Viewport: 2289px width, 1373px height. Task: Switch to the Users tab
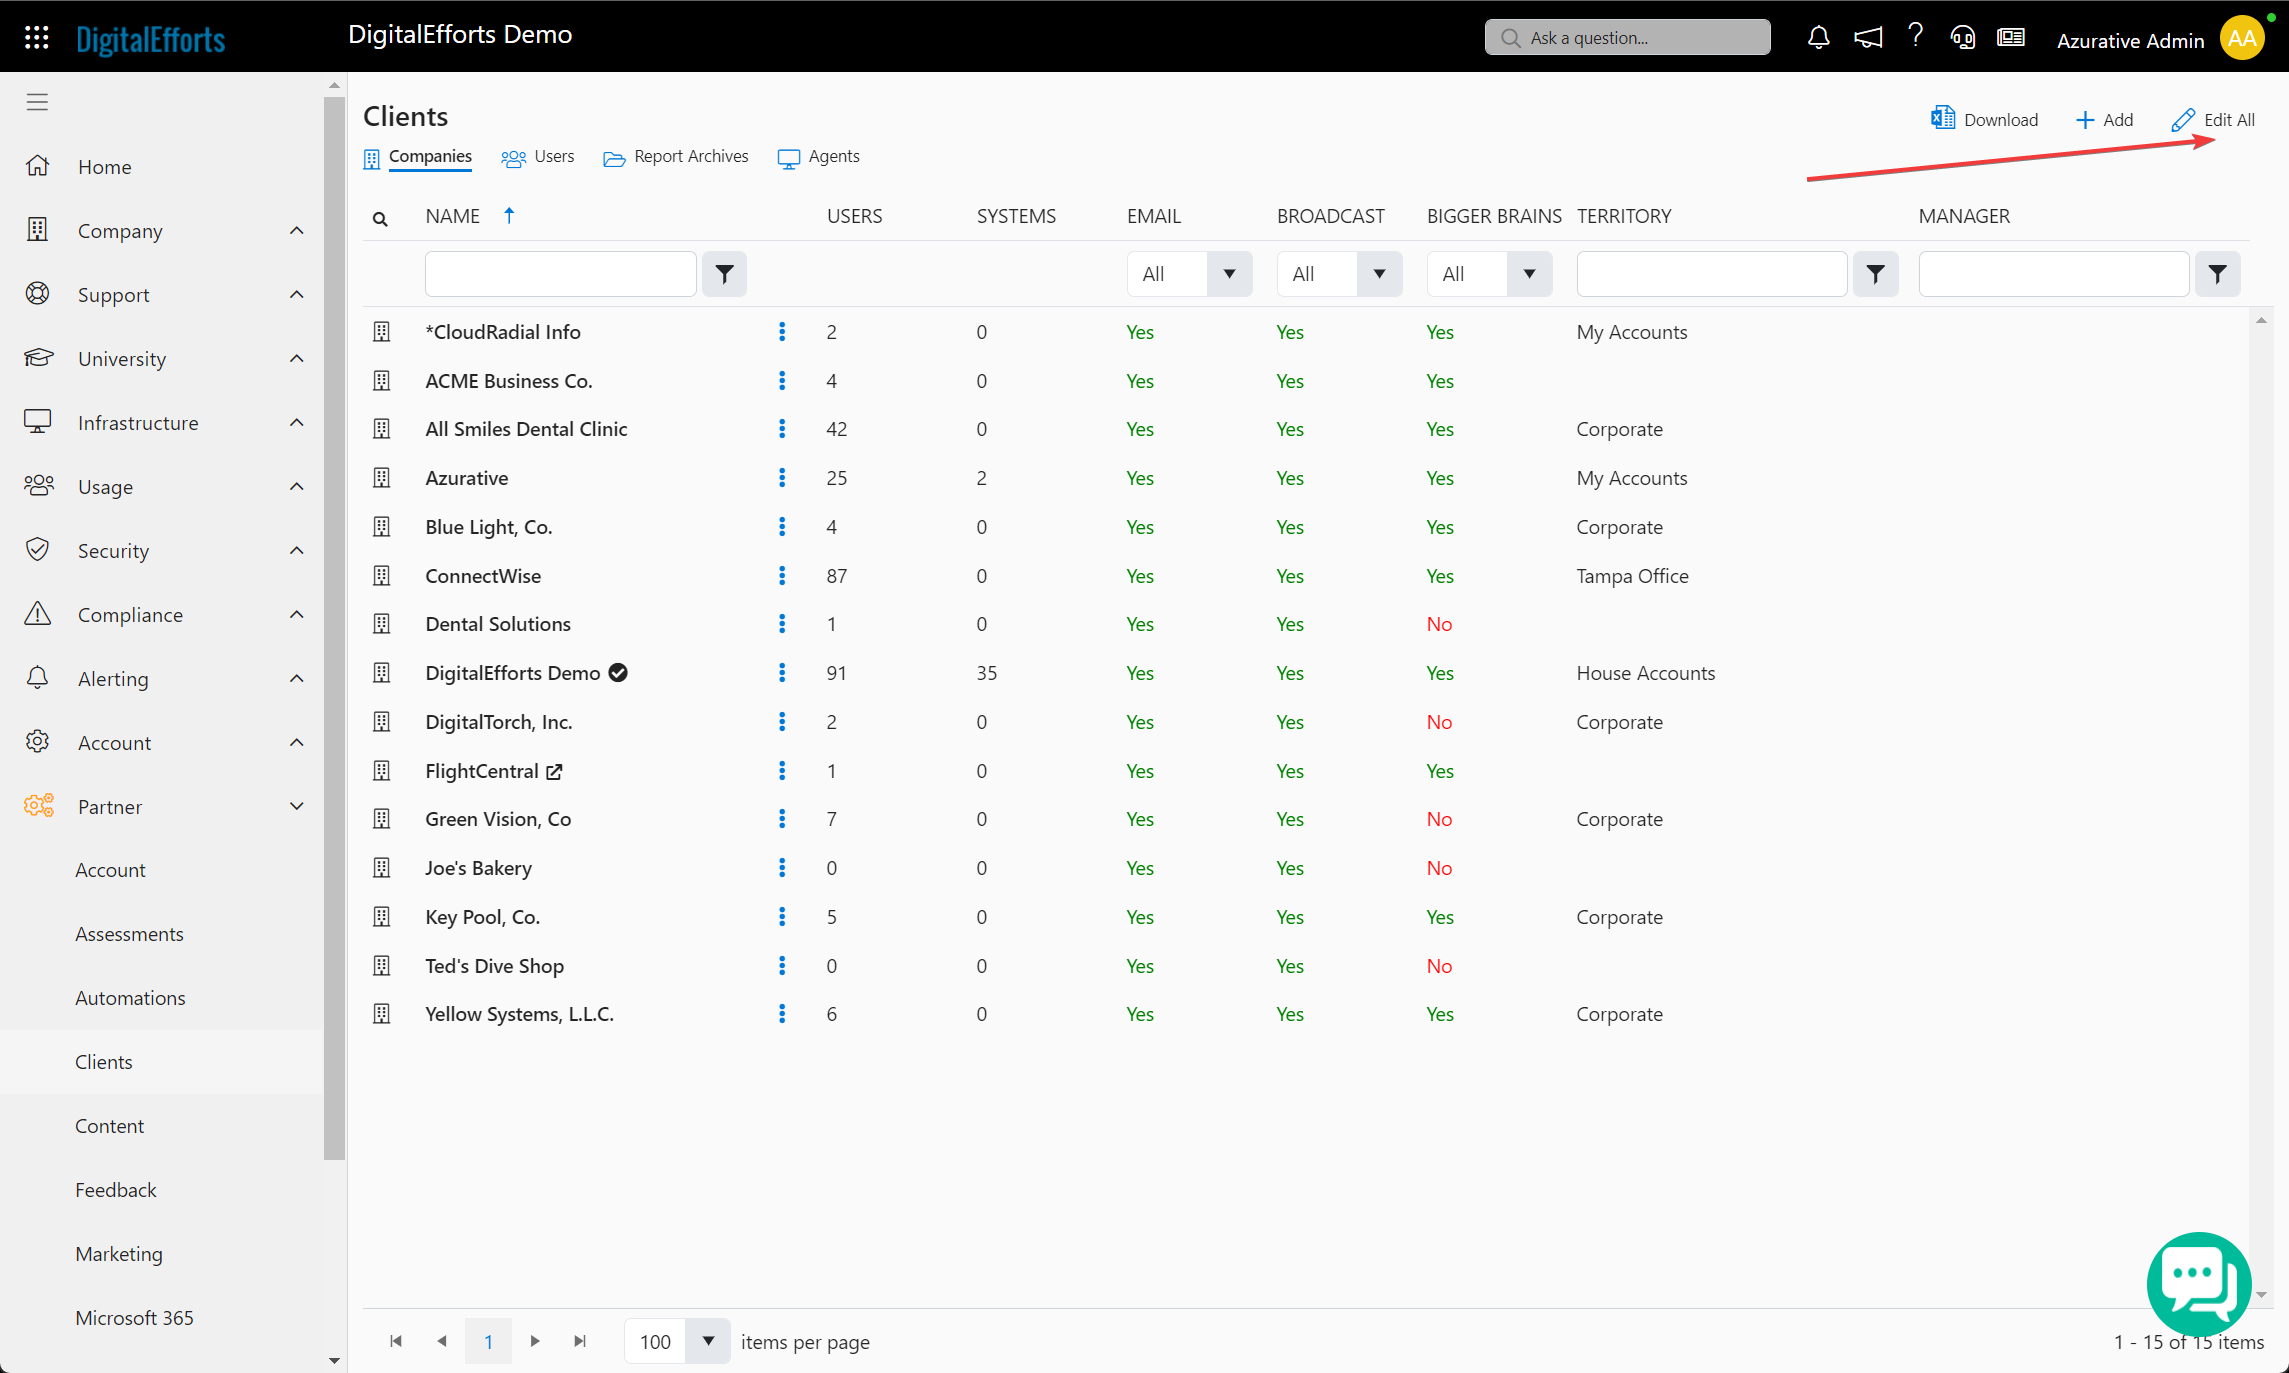(x=538, y=157)
